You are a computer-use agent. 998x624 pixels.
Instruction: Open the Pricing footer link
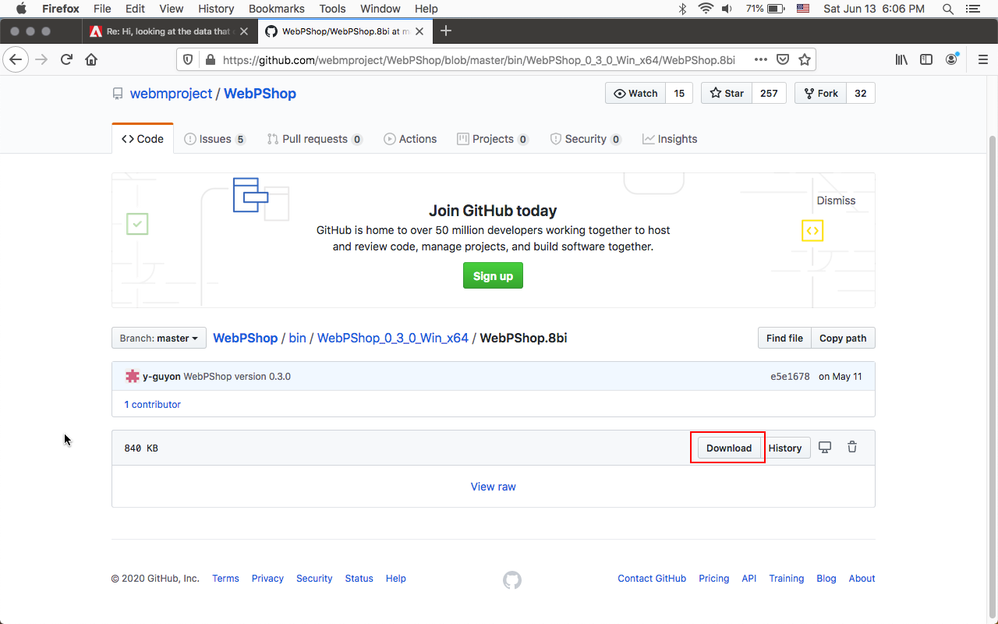(x=713, y=578)
